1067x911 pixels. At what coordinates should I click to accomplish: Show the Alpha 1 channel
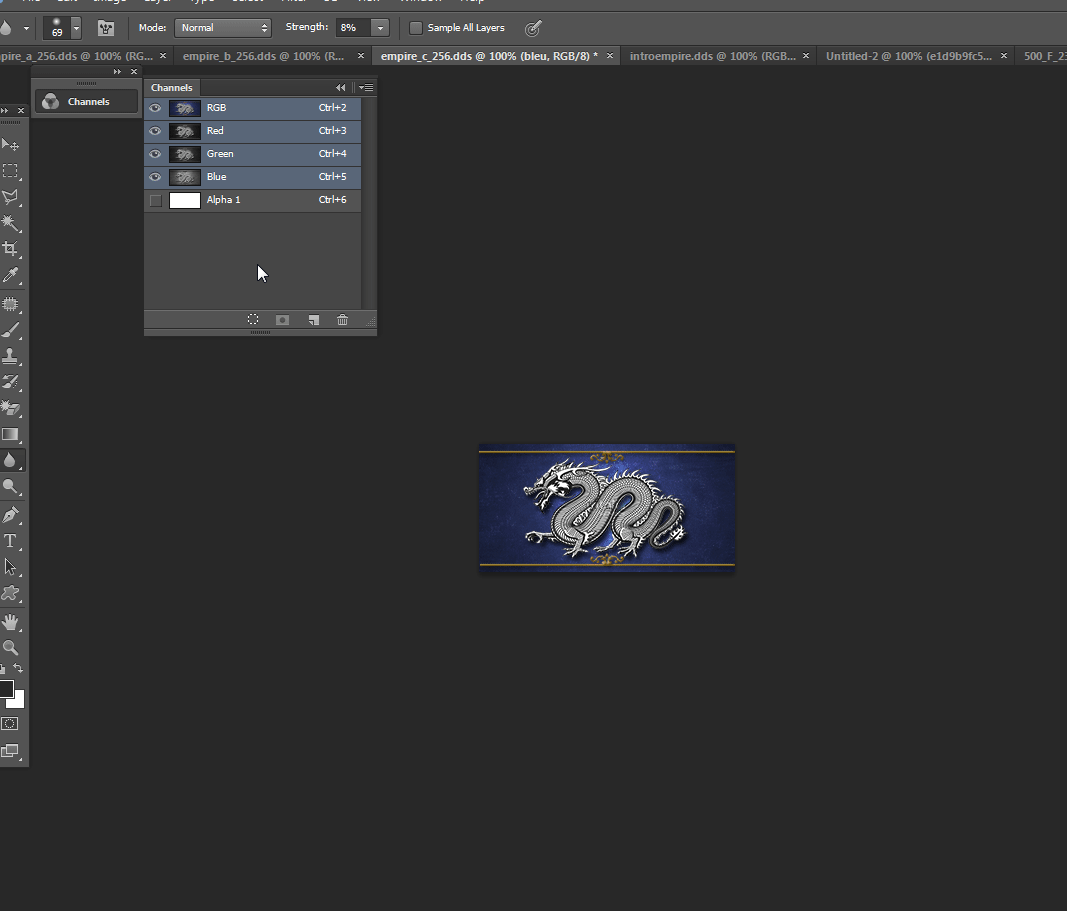155,201
